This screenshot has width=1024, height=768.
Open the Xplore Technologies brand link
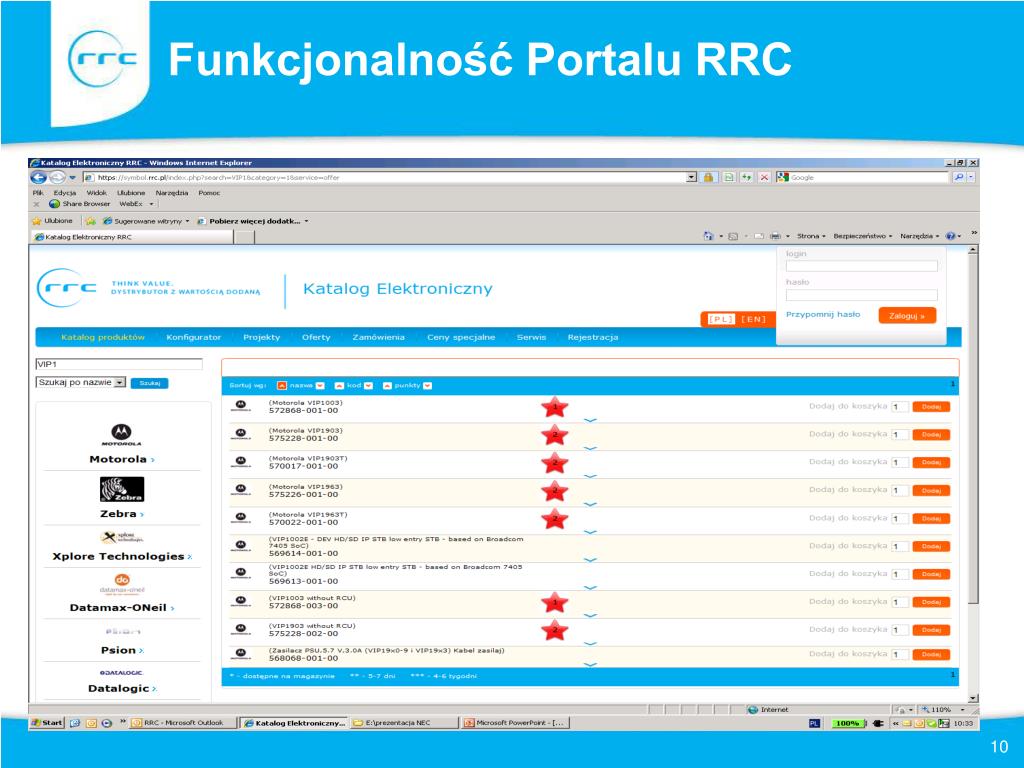click(x=121, y=556)
